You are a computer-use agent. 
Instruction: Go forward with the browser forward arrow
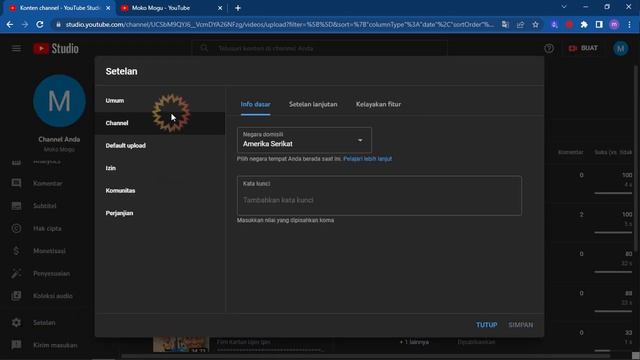(x=25, y=24)
